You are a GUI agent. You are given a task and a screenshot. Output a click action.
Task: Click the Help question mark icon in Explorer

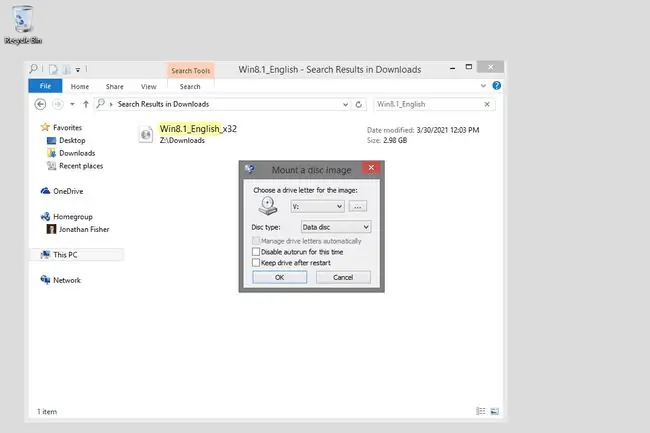pos(496,86)
